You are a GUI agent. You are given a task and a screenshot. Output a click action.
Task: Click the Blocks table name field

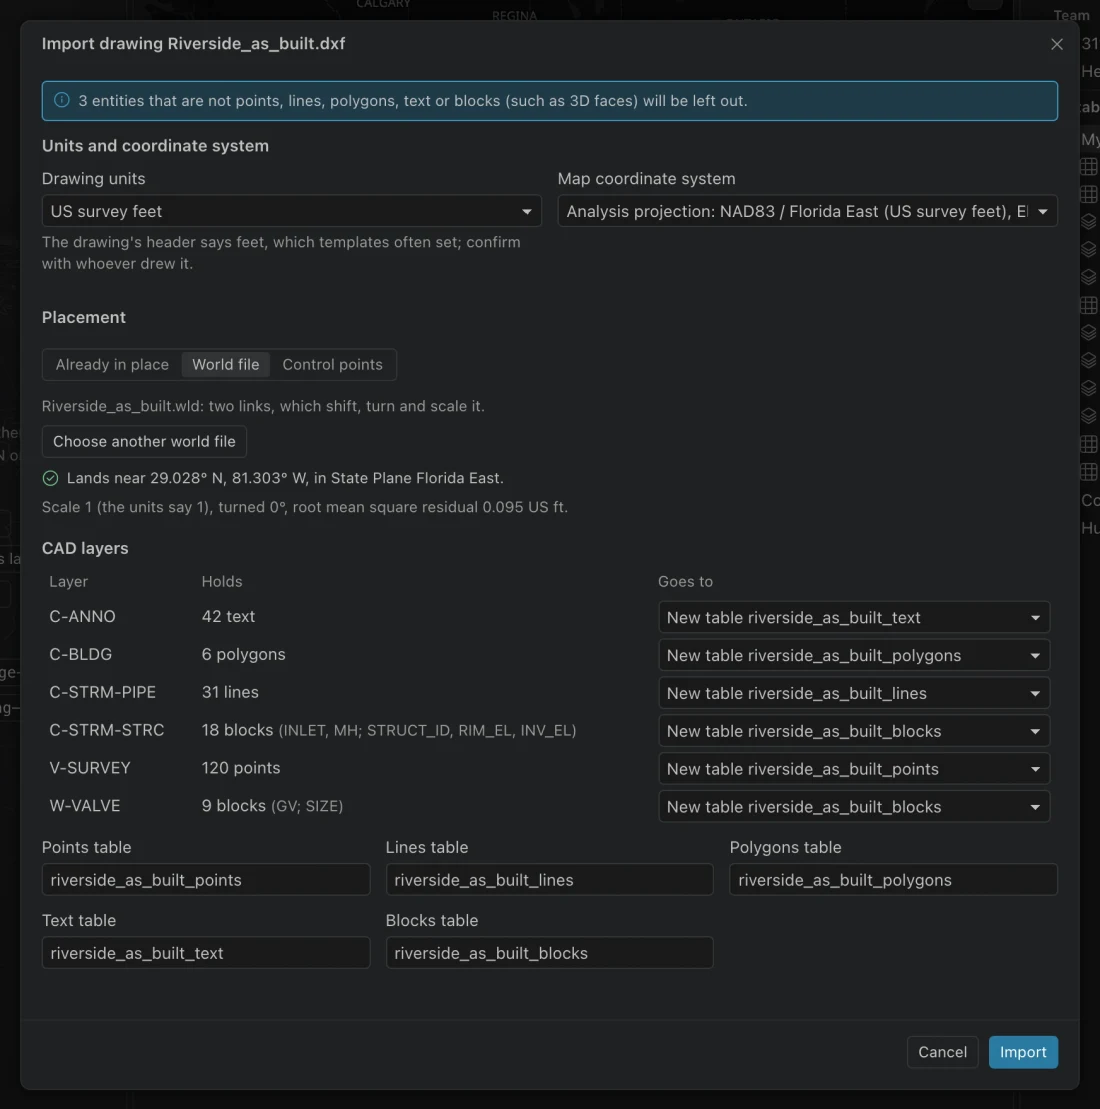tap(550, 953)
